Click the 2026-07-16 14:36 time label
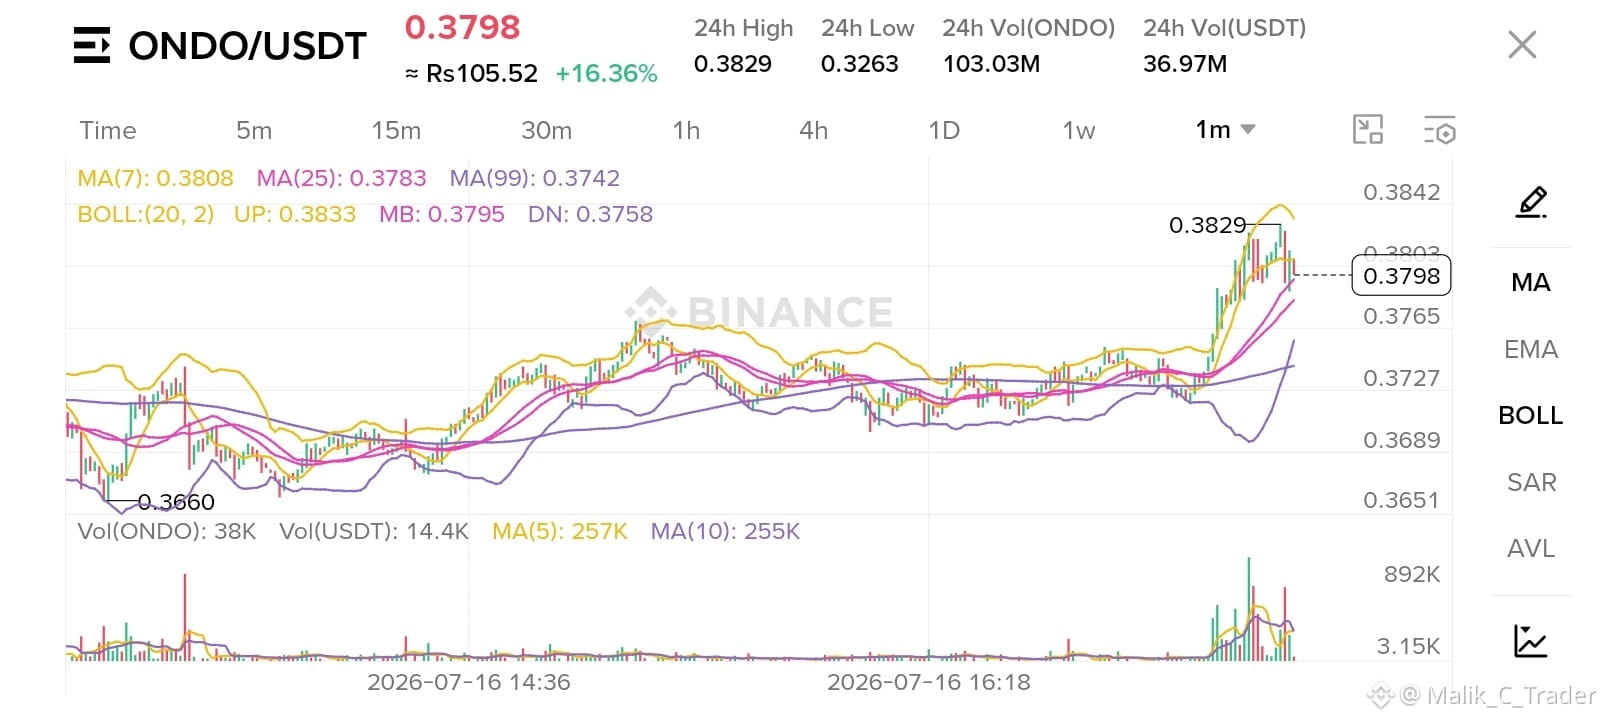The image size is (1604, 720). (468, 682)
